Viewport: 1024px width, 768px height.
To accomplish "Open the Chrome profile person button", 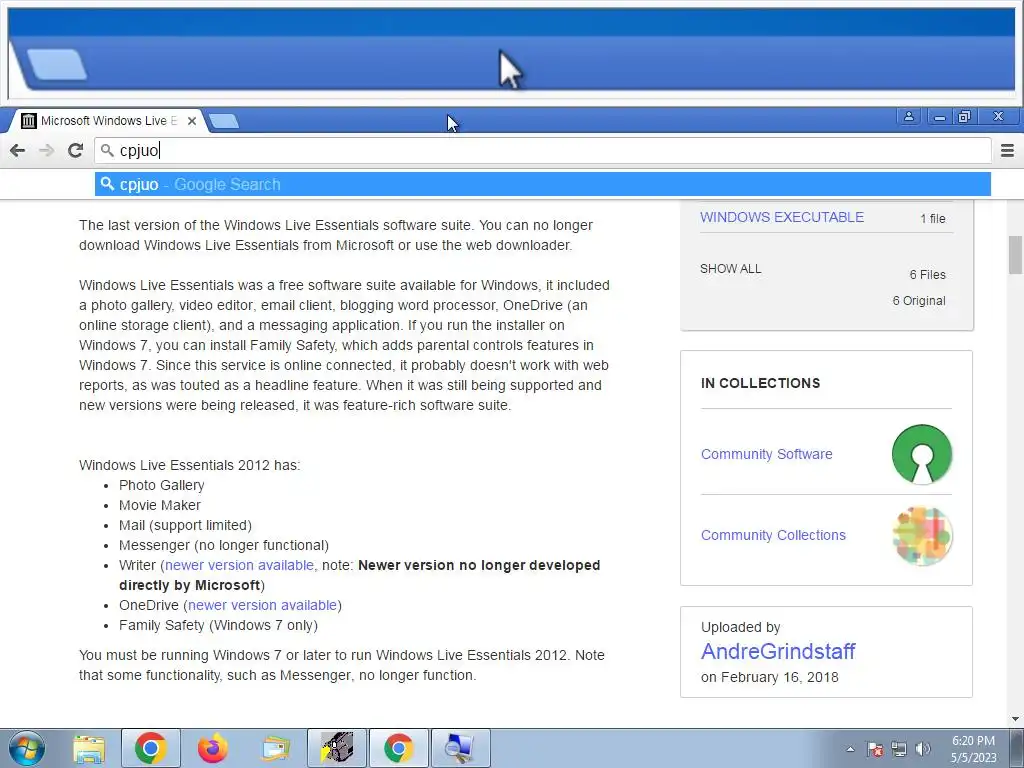I will (908, 117).
